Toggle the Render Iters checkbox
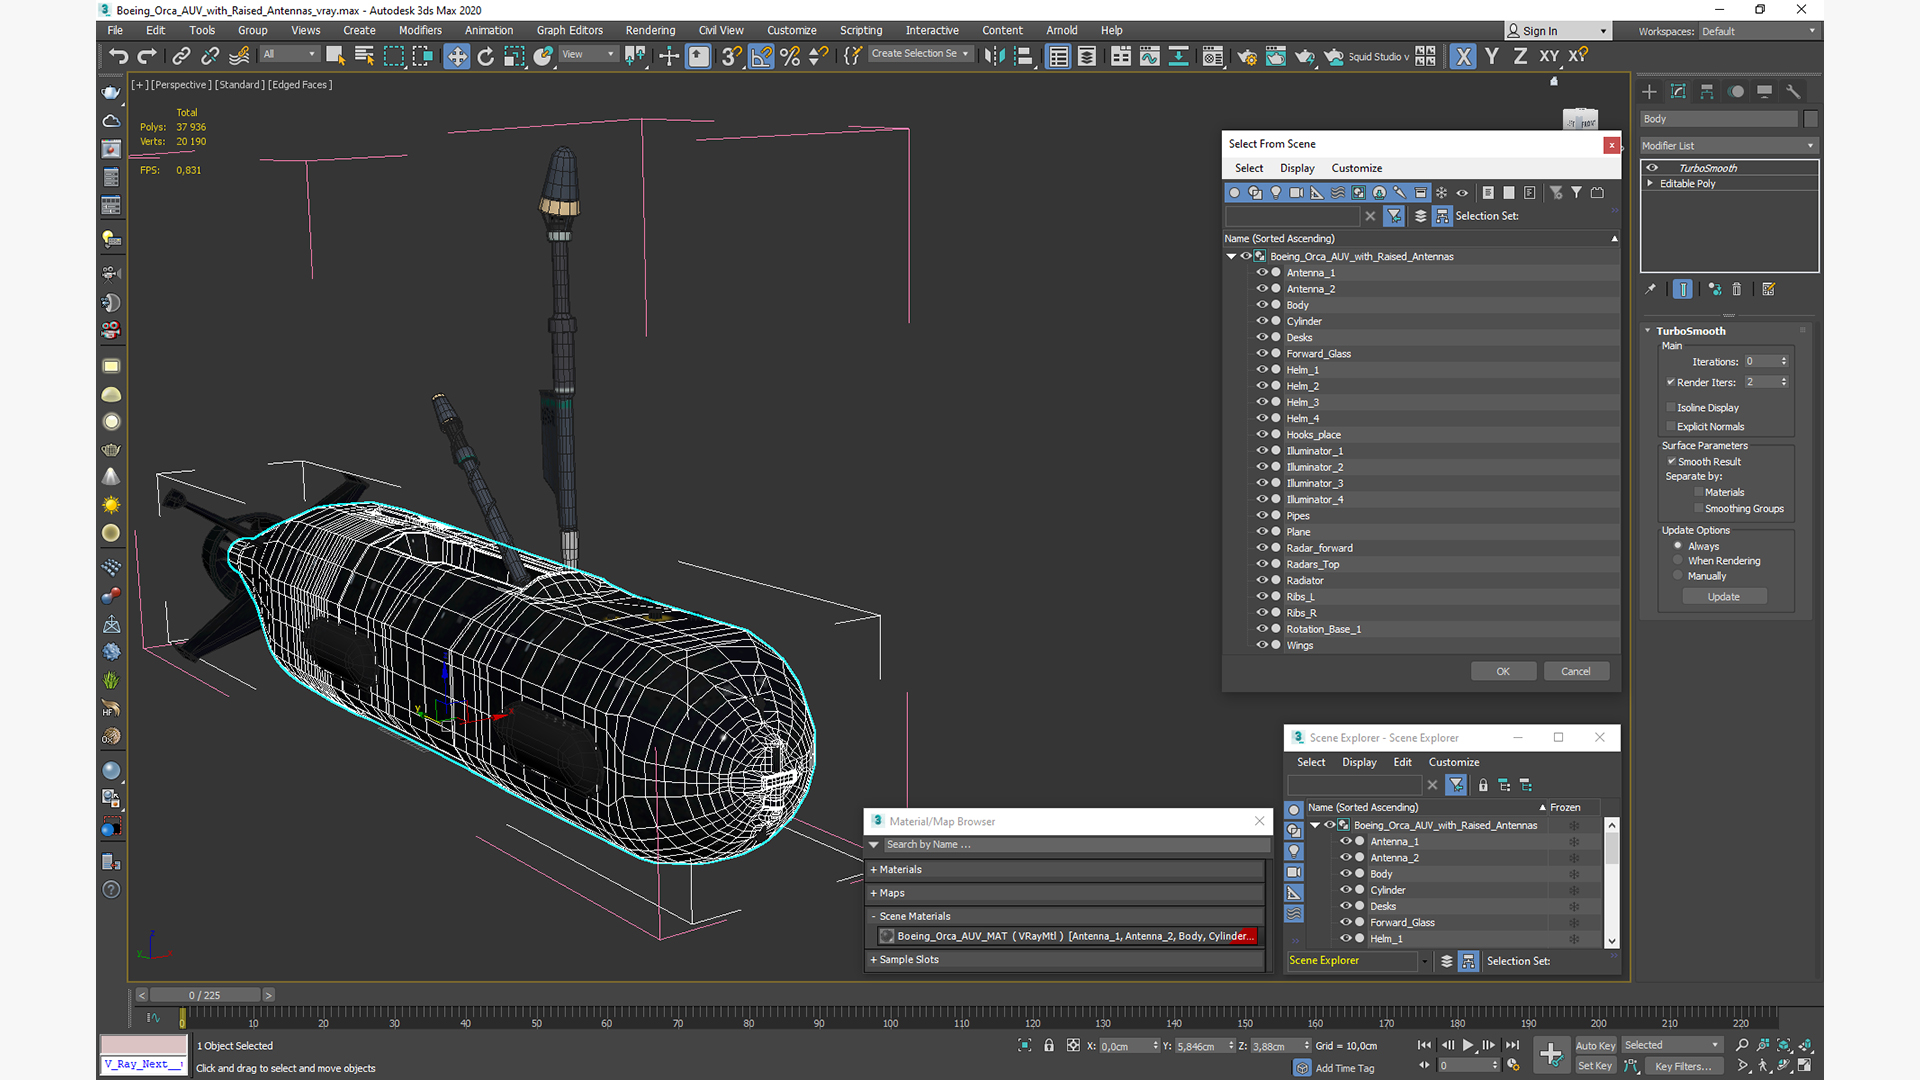 pyautogui.click(x=1671, y=382)
